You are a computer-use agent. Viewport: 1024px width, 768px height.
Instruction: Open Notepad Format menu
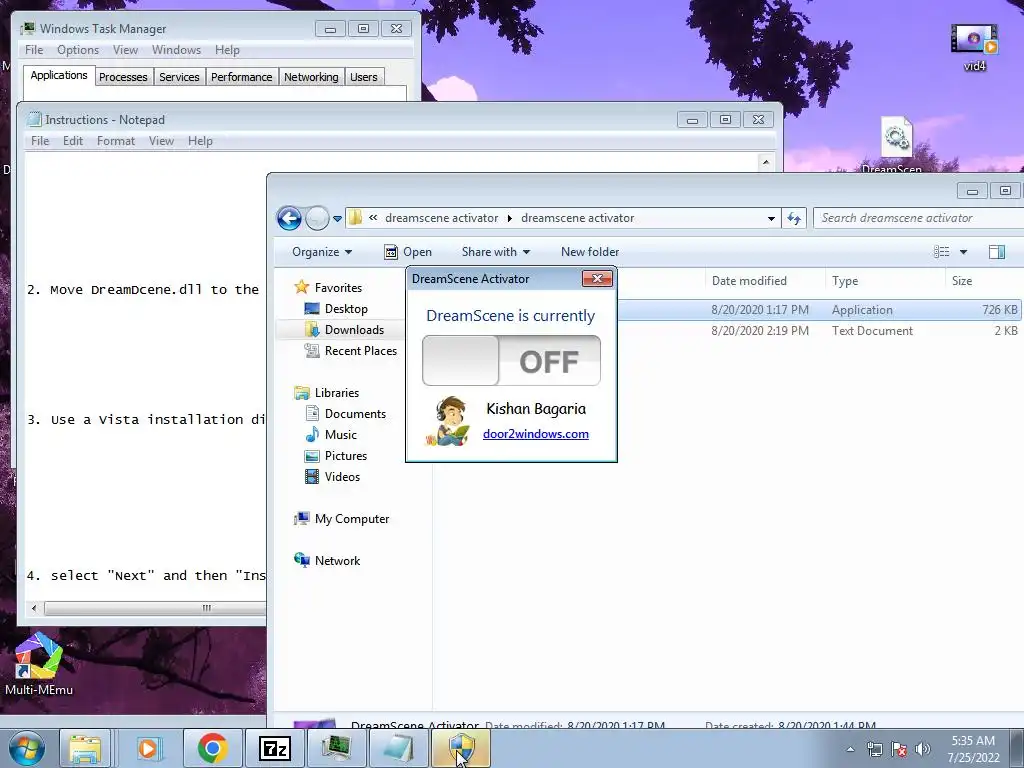click(116, 141)
